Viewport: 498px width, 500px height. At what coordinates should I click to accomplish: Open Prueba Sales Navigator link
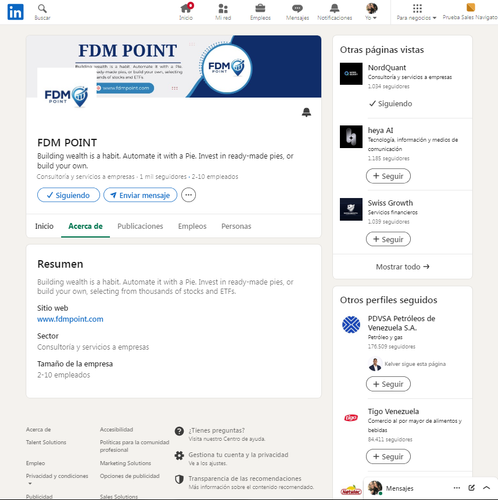tap(470, 12)
